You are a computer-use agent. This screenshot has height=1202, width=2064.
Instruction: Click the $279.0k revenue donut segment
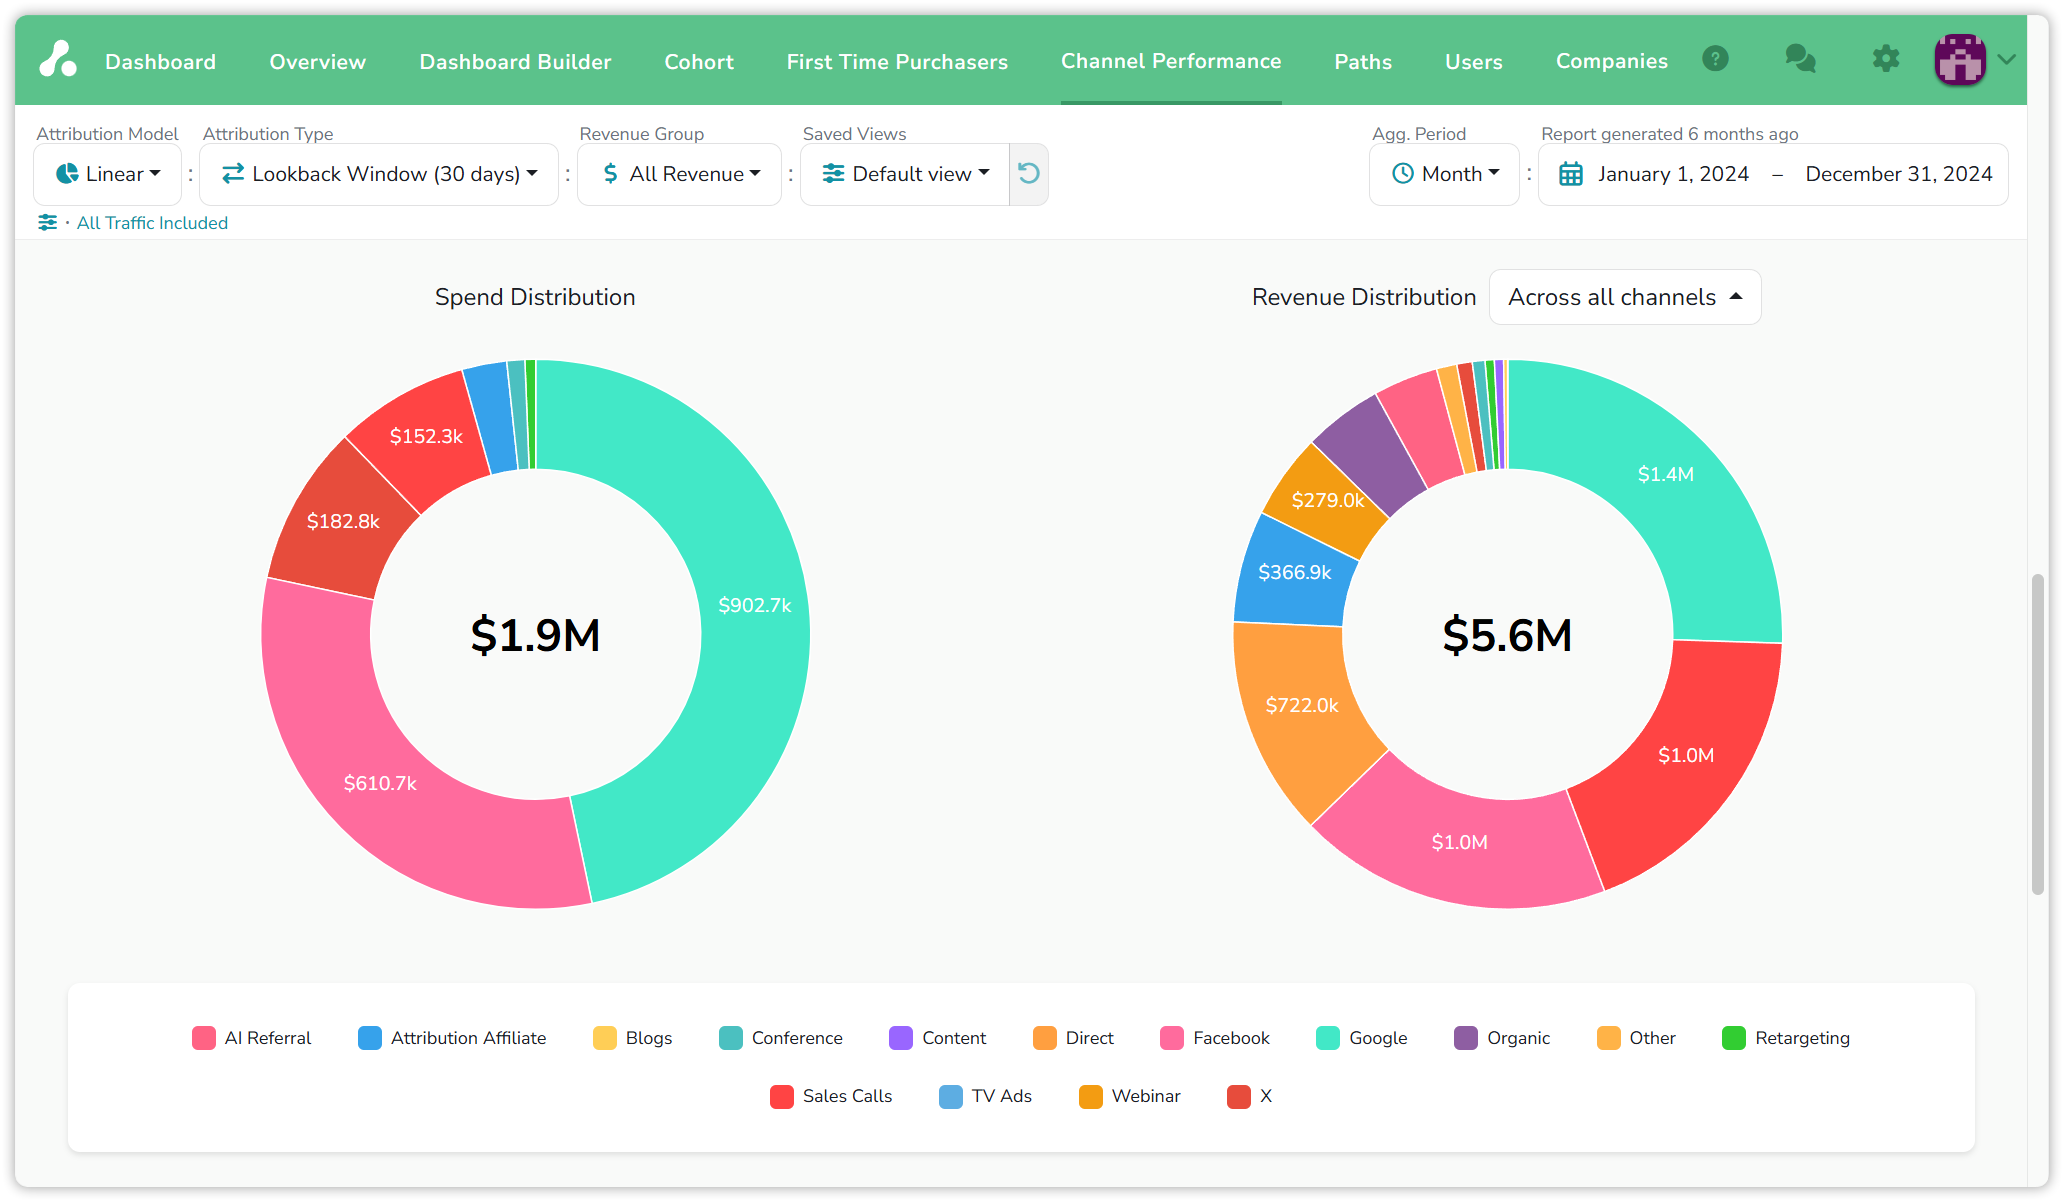(x=1328, y=501)
